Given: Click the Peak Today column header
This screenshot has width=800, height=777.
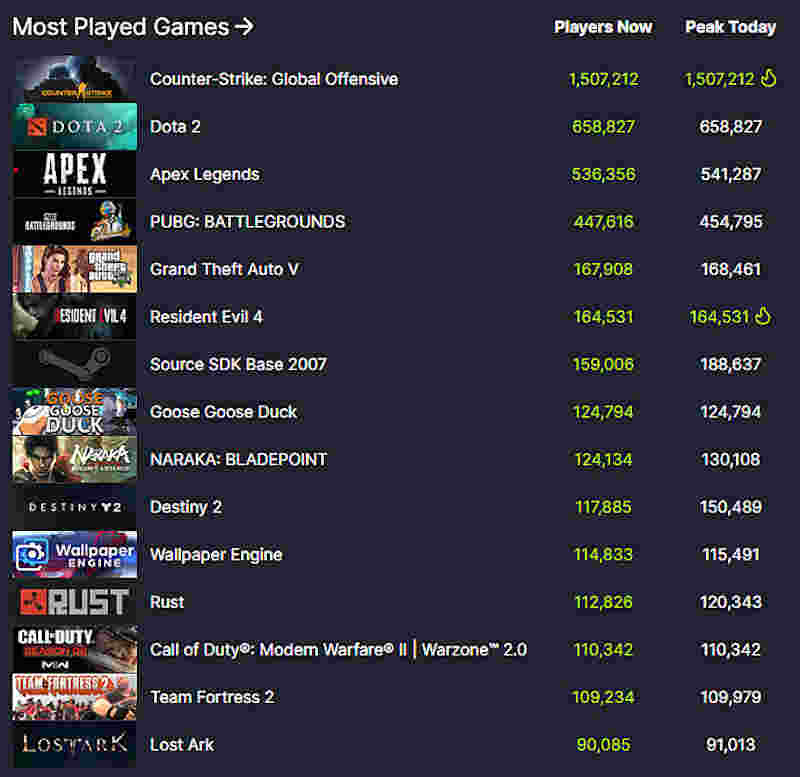Looking at the screenshot, I should 731,27.
